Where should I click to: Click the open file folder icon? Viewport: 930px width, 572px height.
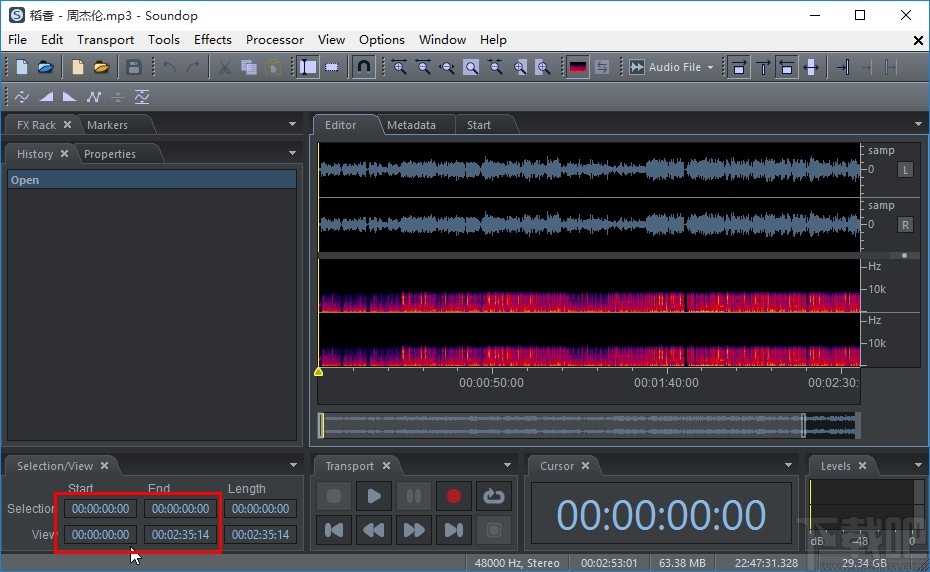point(46,67)
